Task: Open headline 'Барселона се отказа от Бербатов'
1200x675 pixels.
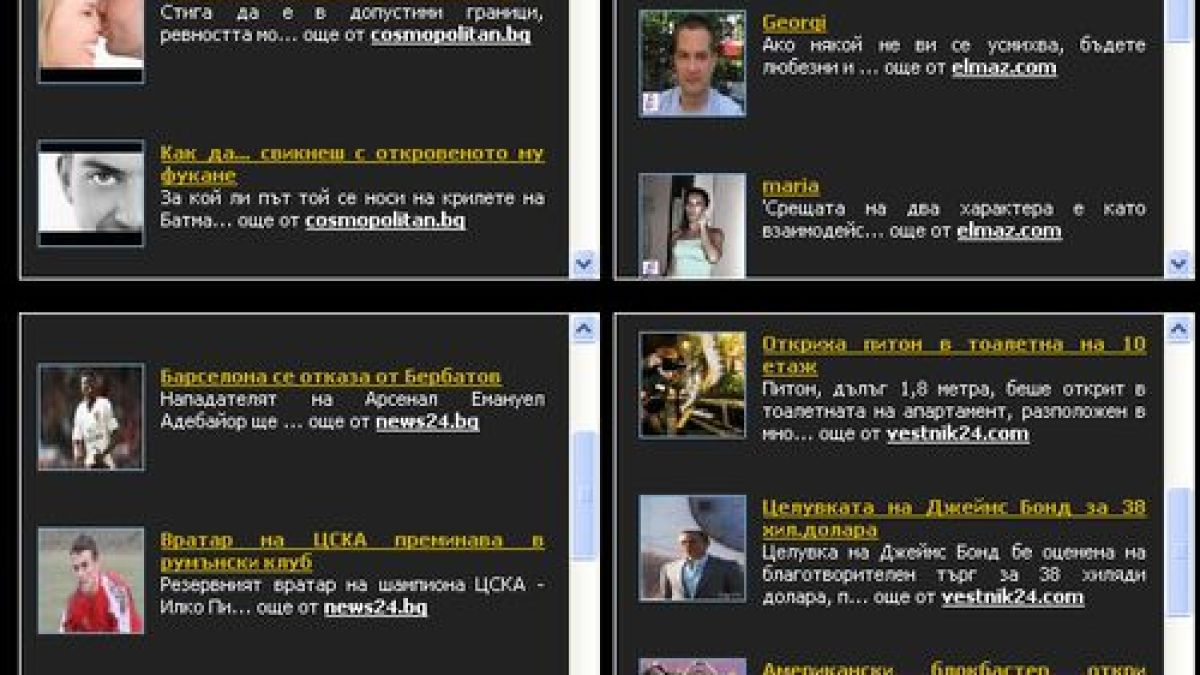Action: click(330, 377)
